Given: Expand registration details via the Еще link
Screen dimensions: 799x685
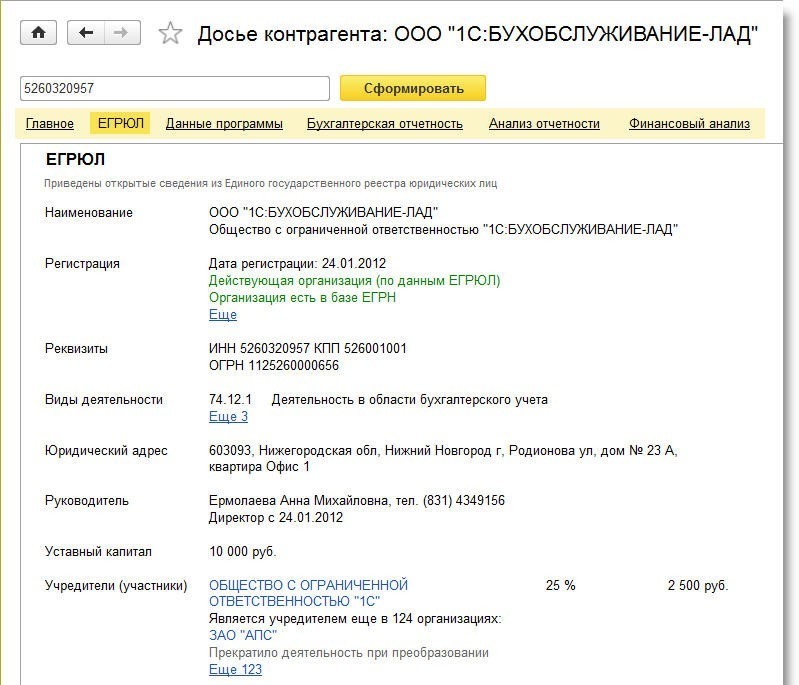Looking at the screenshot, I should (222, 315).
